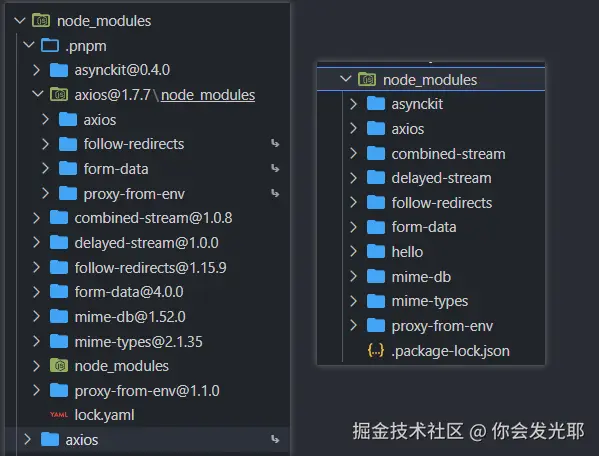This screenshot has width=599, height=456.
Task: Click the symlink arrow next to proxy-from-env
Action: point(275,194)
